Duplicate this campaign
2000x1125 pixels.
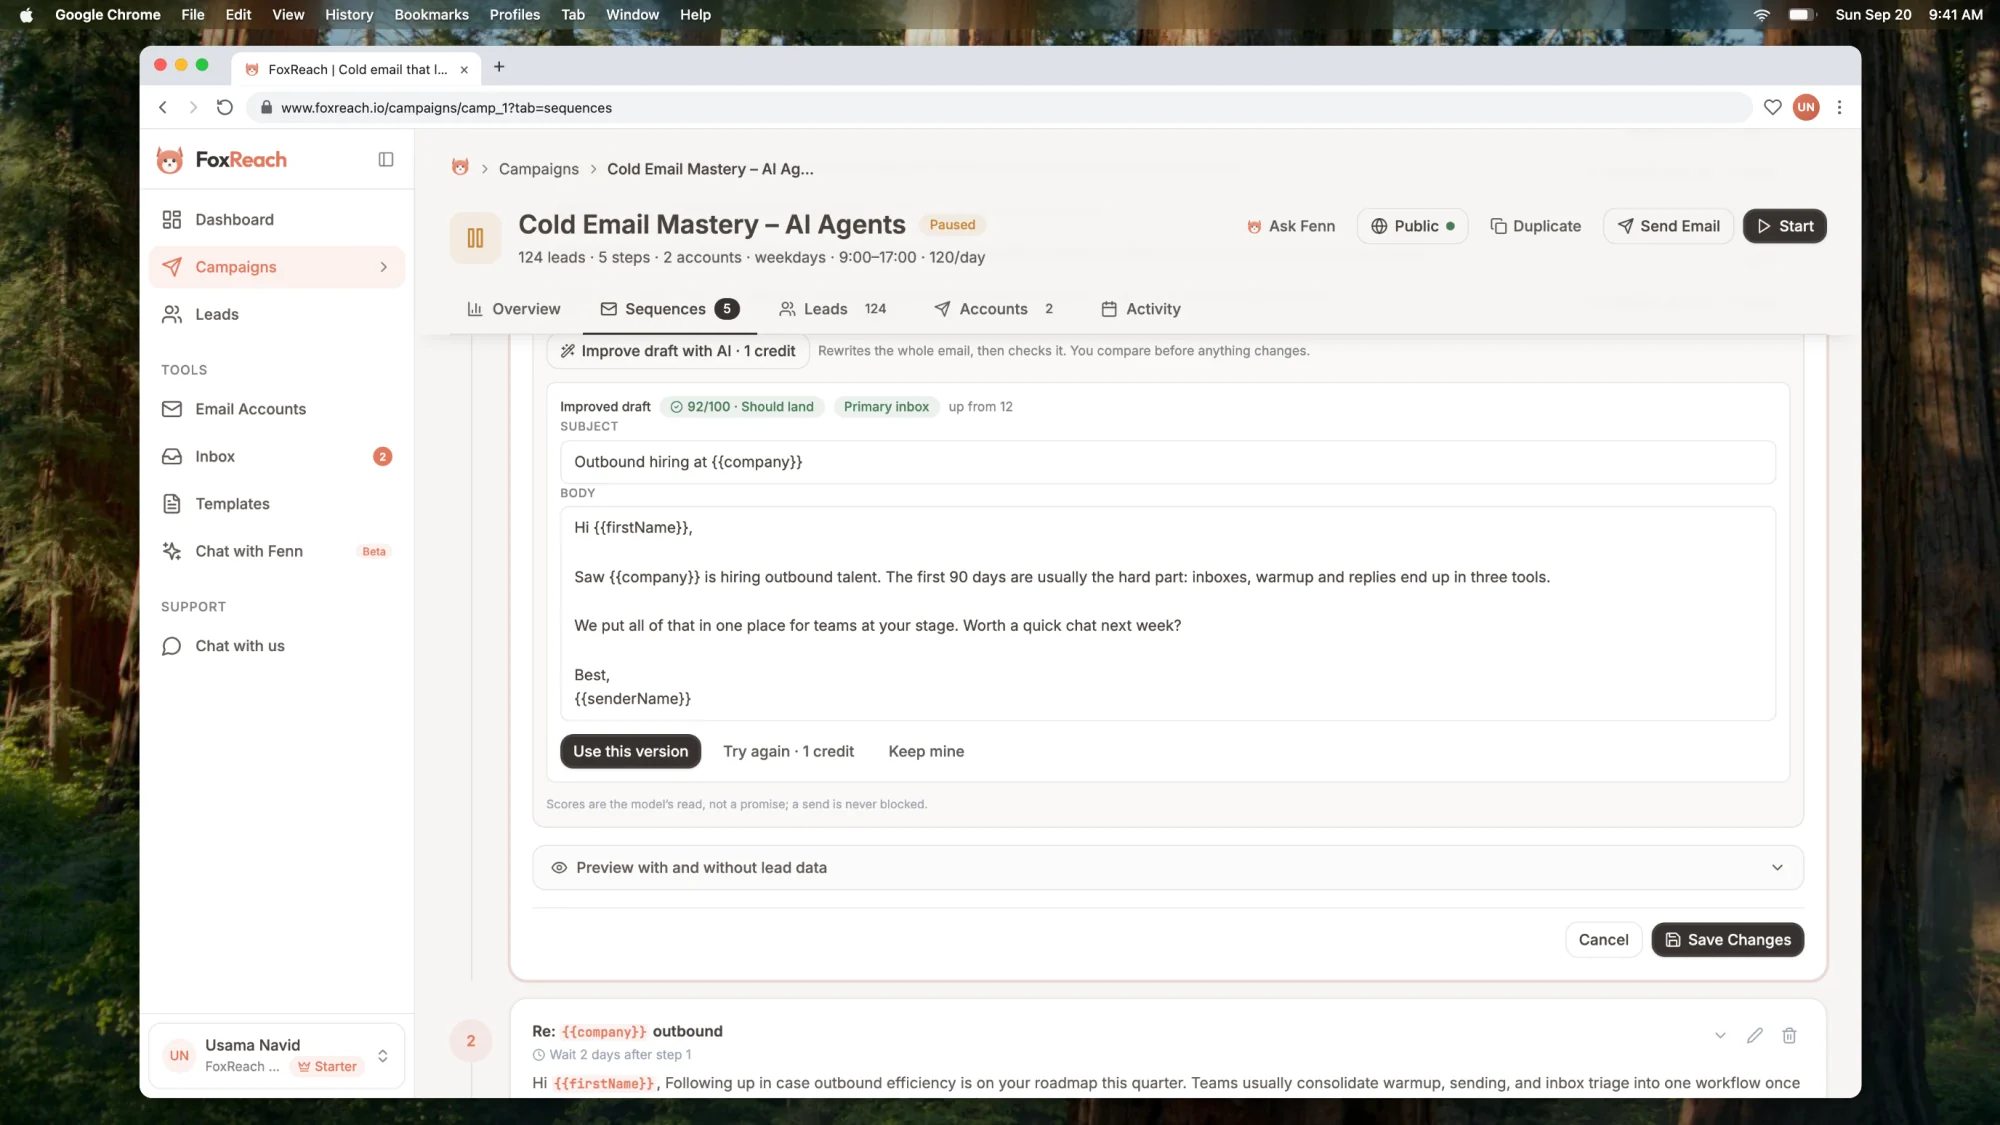tap(1535, 226)
